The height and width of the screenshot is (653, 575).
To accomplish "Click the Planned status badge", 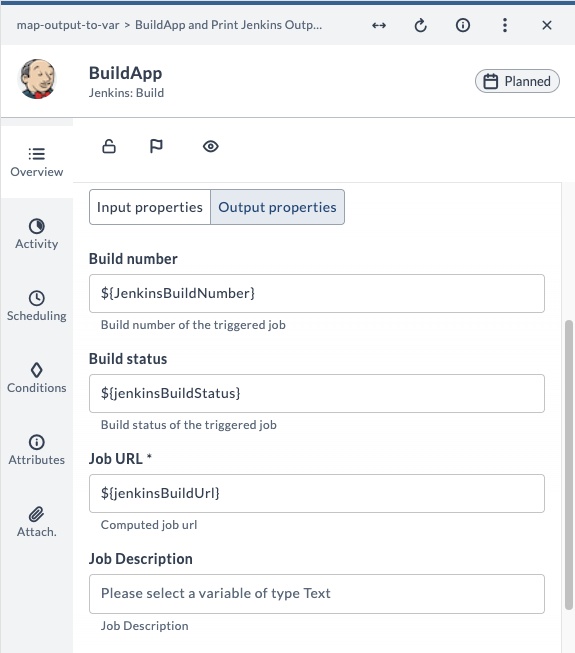I will [x=517, y=81].
